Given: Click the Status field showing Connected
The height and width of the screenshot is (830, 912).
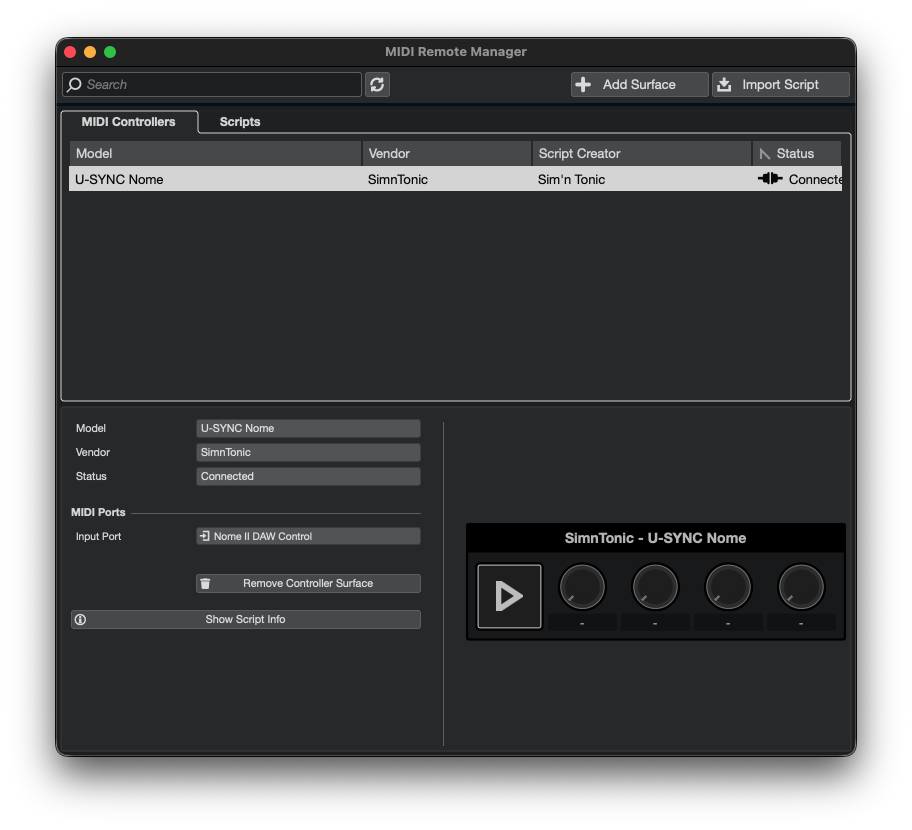Looking at the screenshot, I should [x=308, y=476].
